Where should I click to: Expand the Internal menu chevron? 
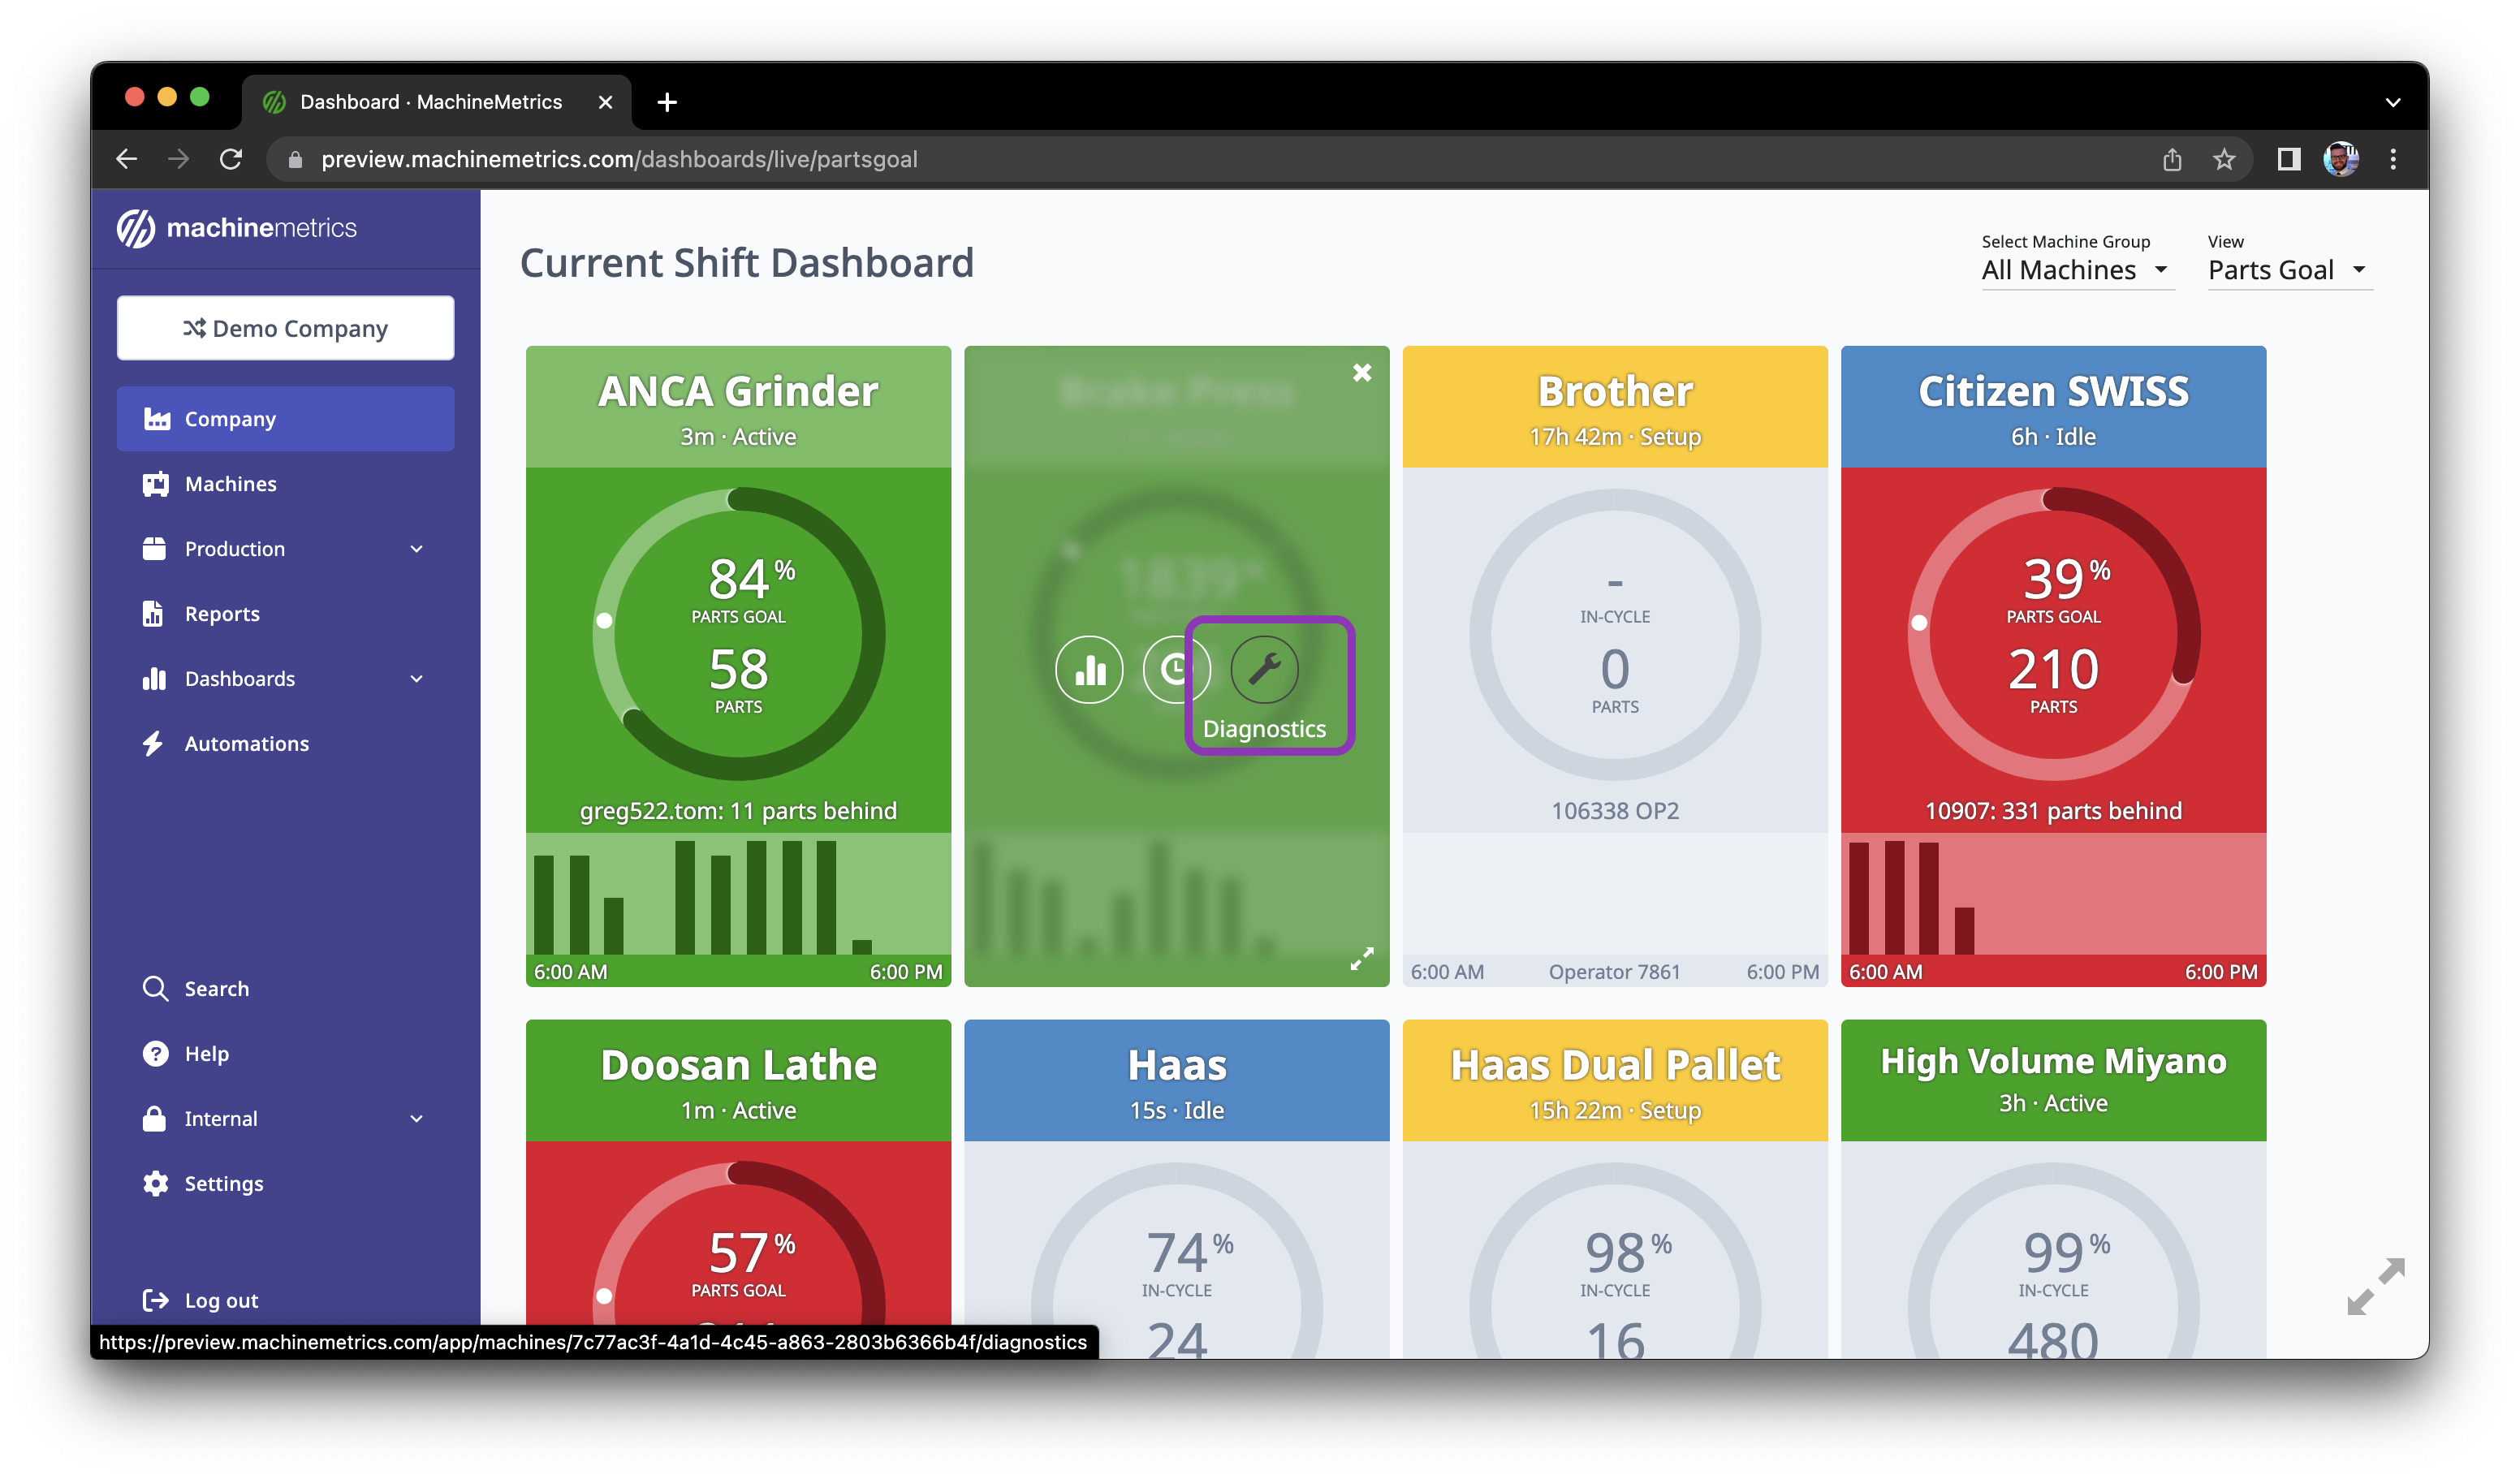click(417, 1119)
